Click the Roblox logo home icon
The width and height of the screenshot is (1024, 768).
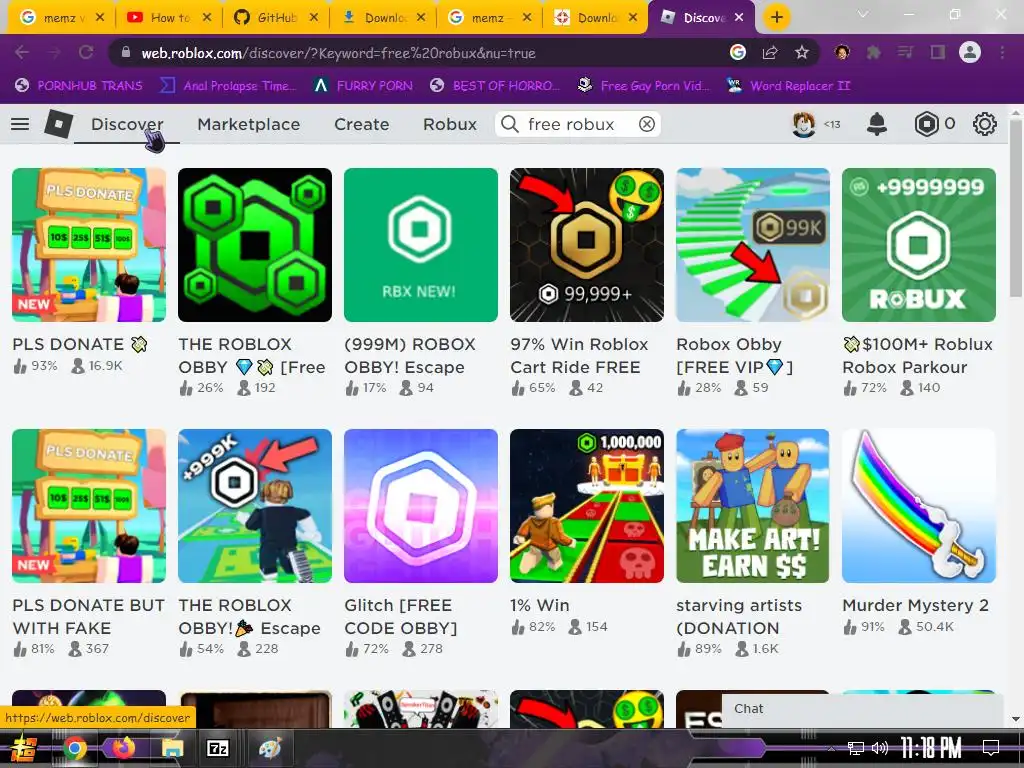58,124
